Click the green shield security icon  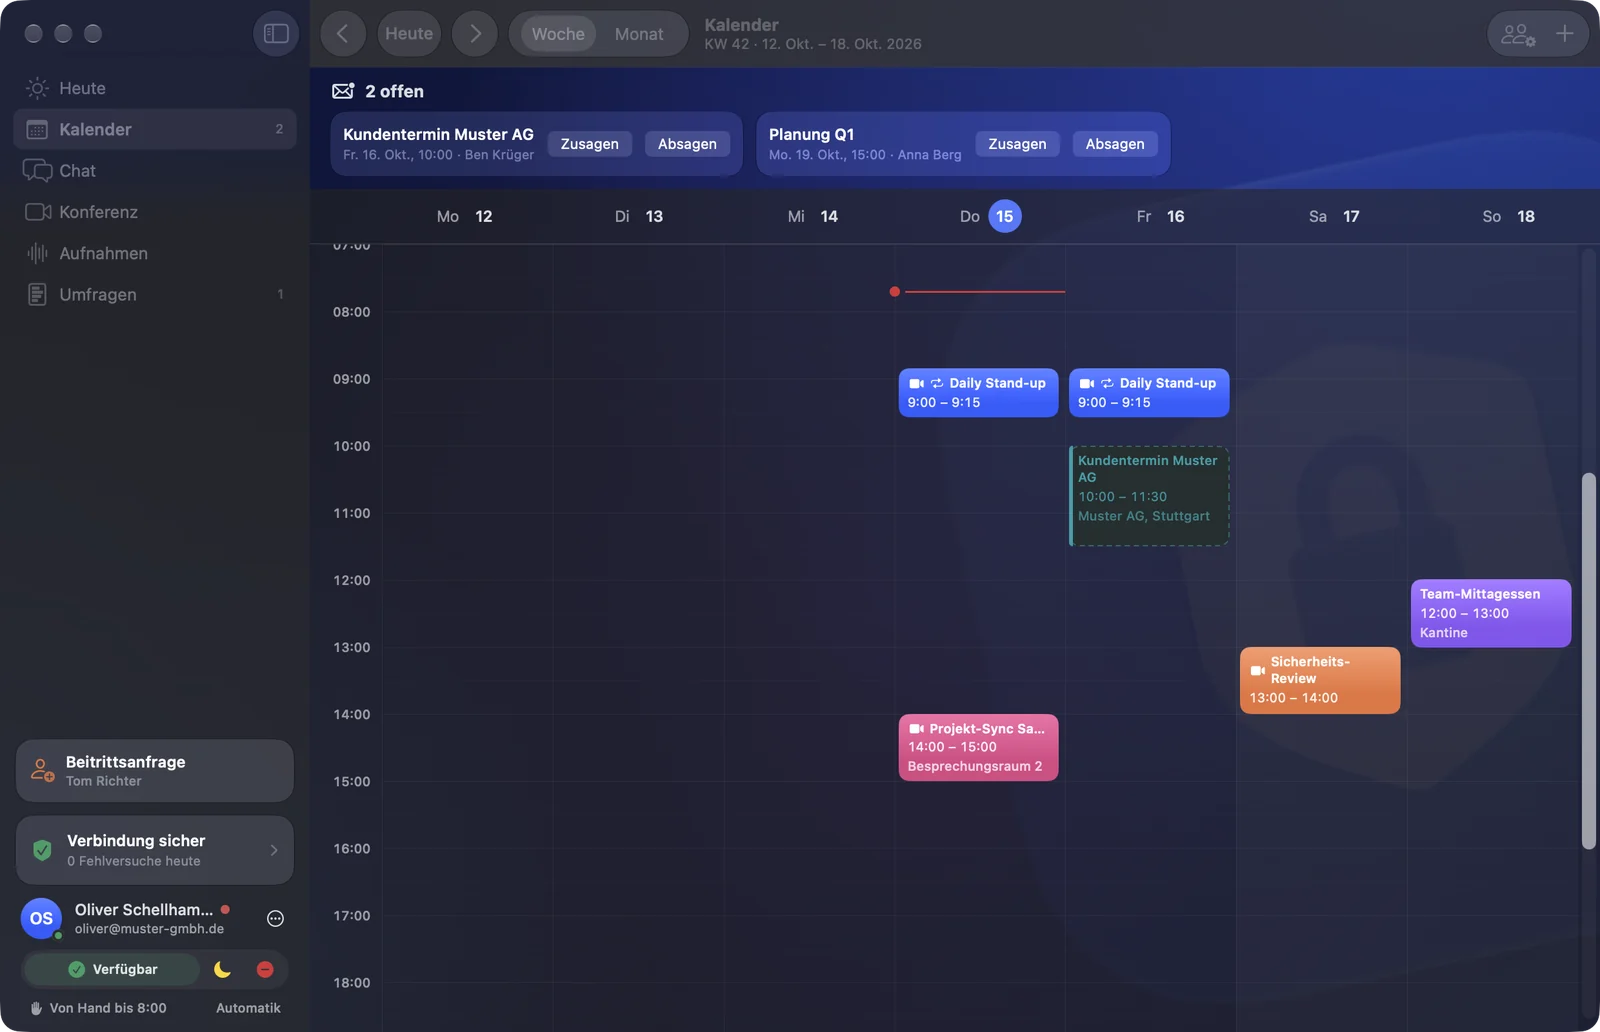tap(42, 850)
